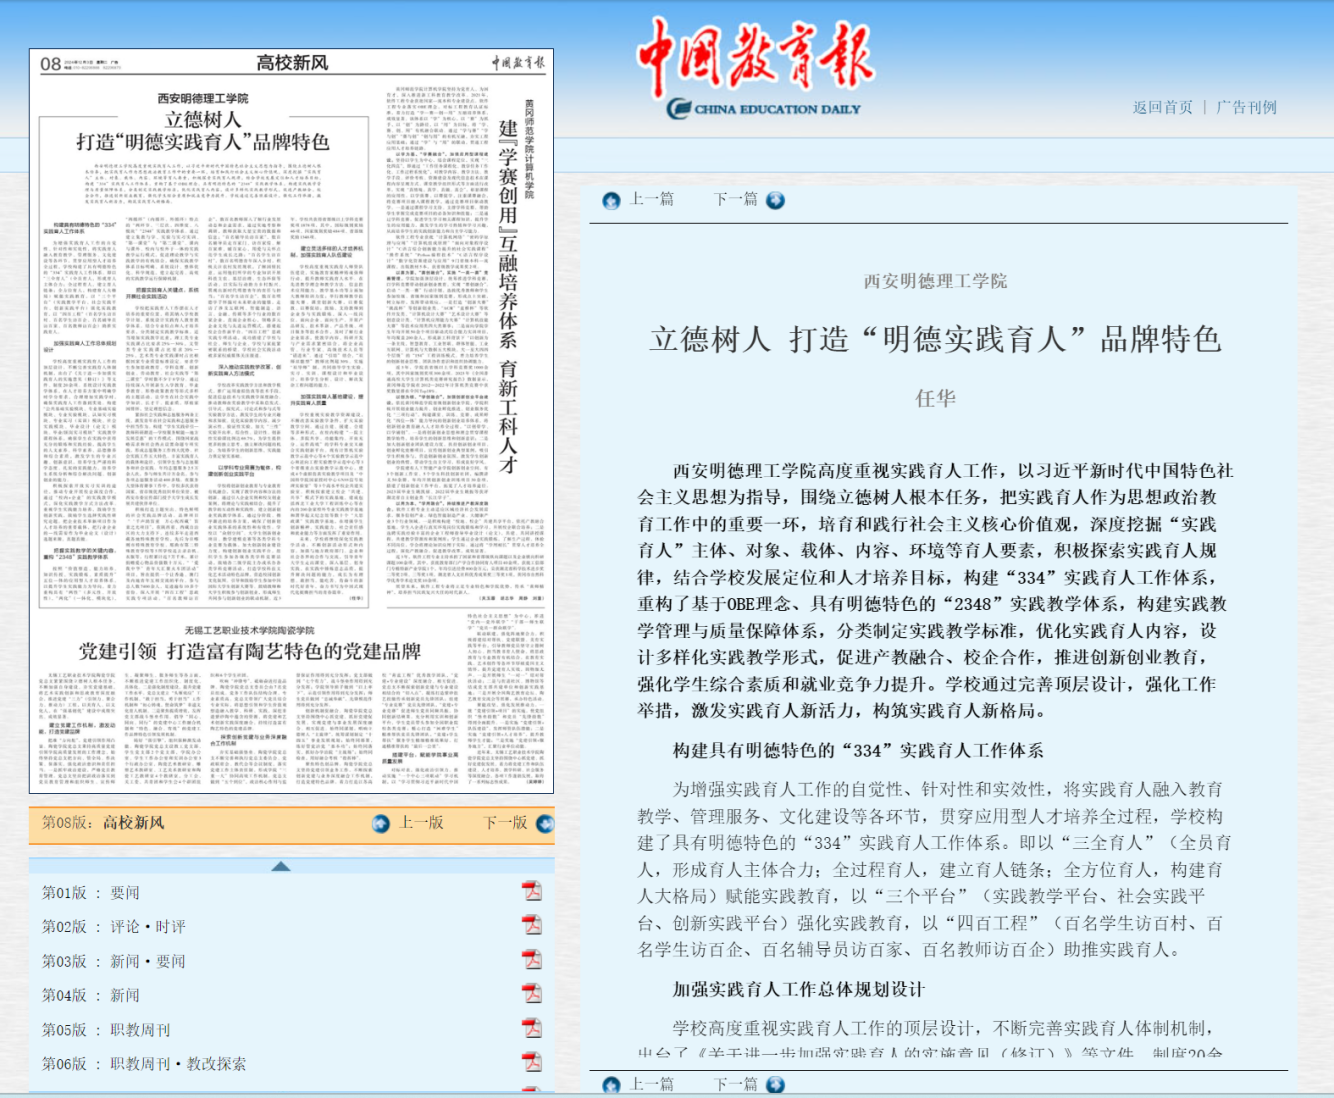Open page link 第04版：新闻

tap(88, 995)
